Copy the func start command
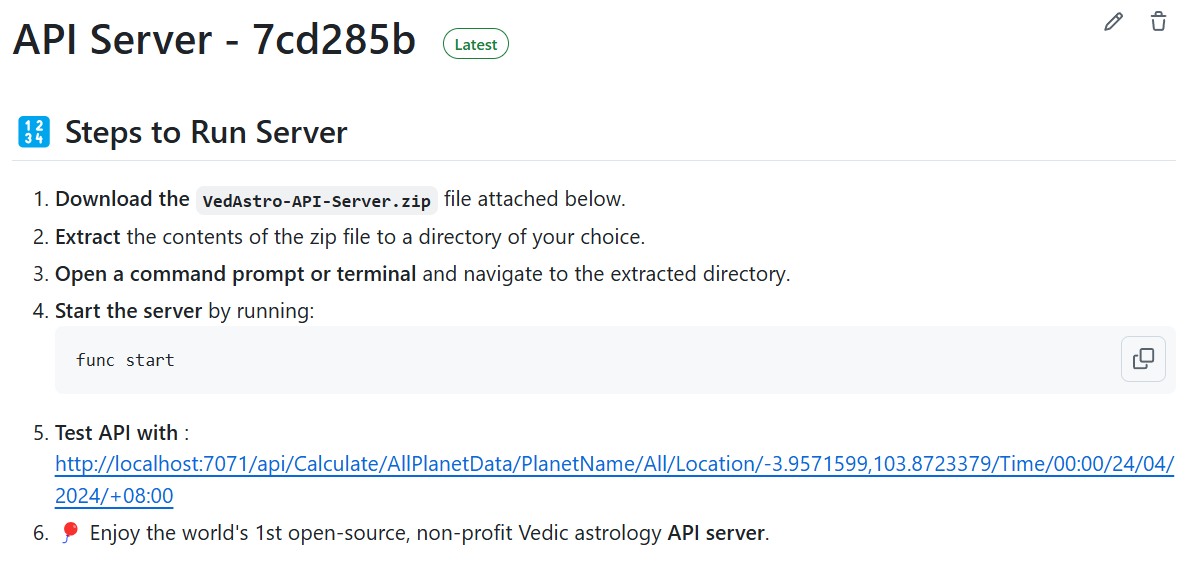Screen dimensions: 1189x563 [x=1143, y=359]
